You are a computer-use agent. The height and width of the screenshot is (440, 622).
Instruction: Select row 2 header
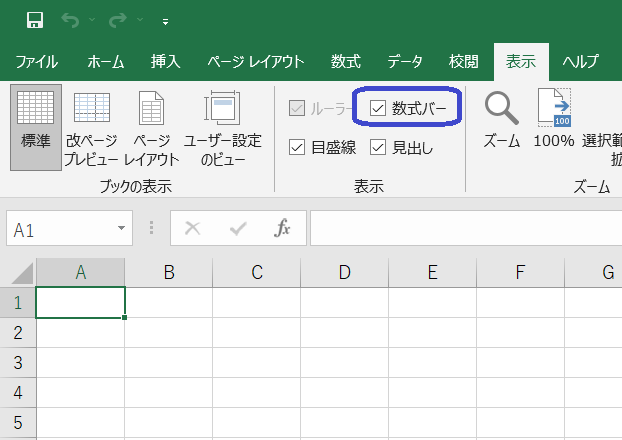(18, 333)
